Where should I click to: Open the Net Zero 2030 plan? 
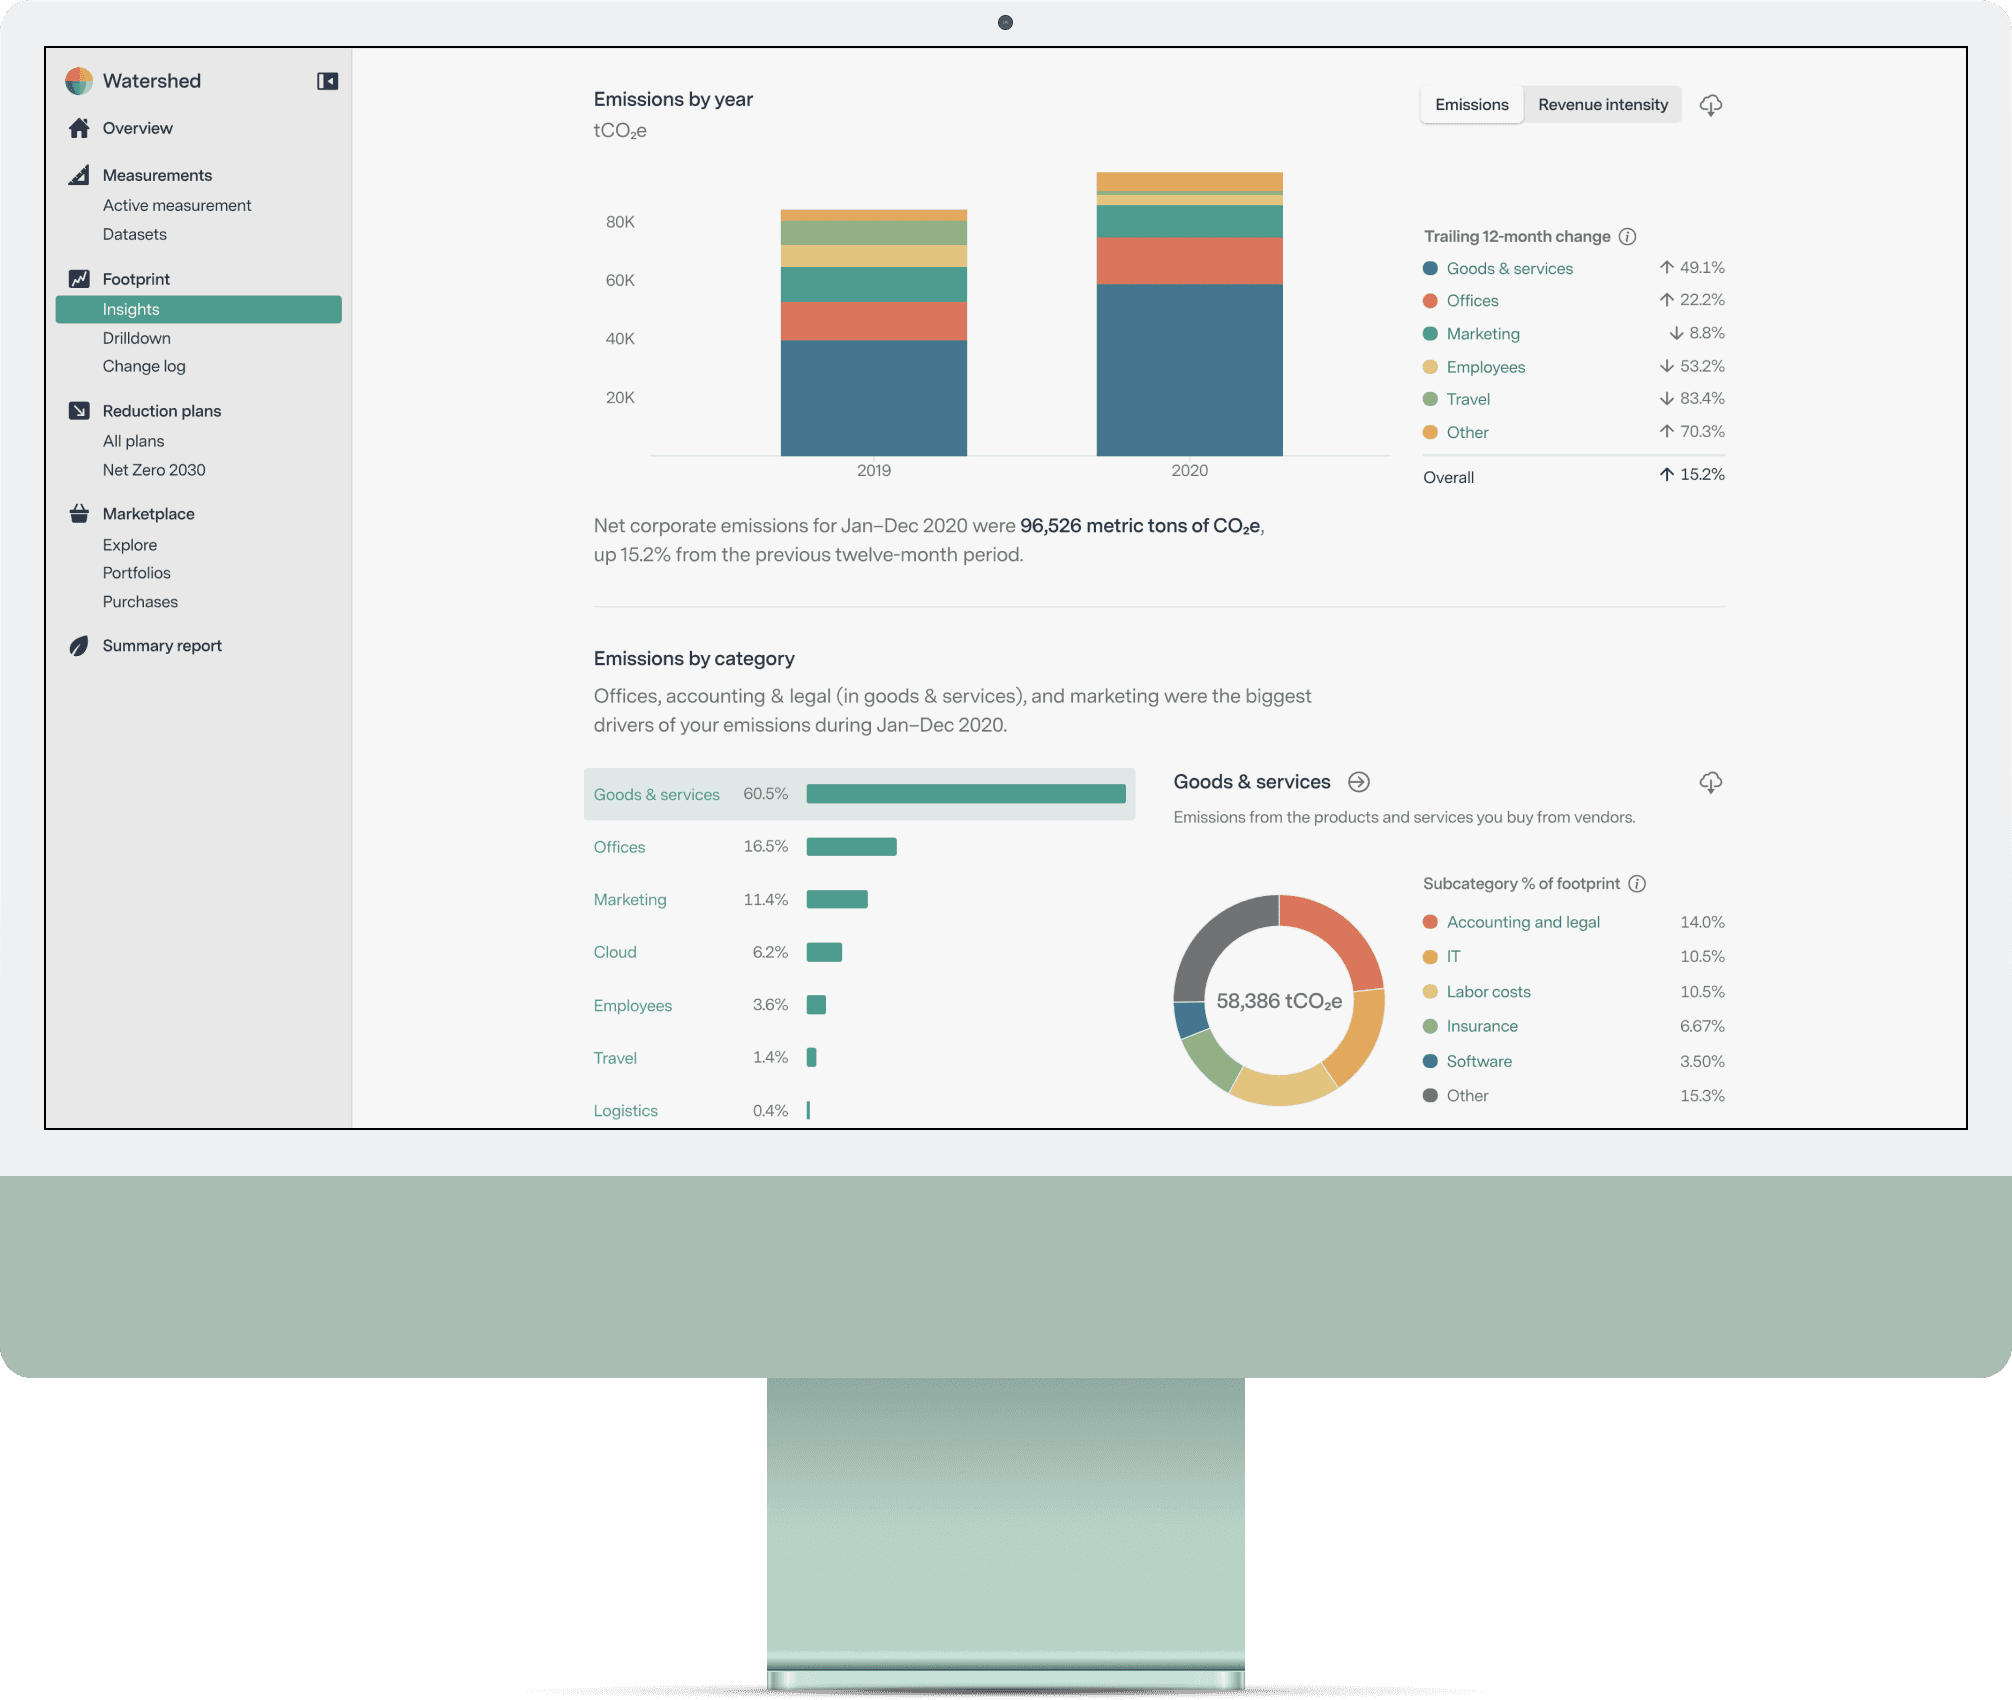[154, 470]
